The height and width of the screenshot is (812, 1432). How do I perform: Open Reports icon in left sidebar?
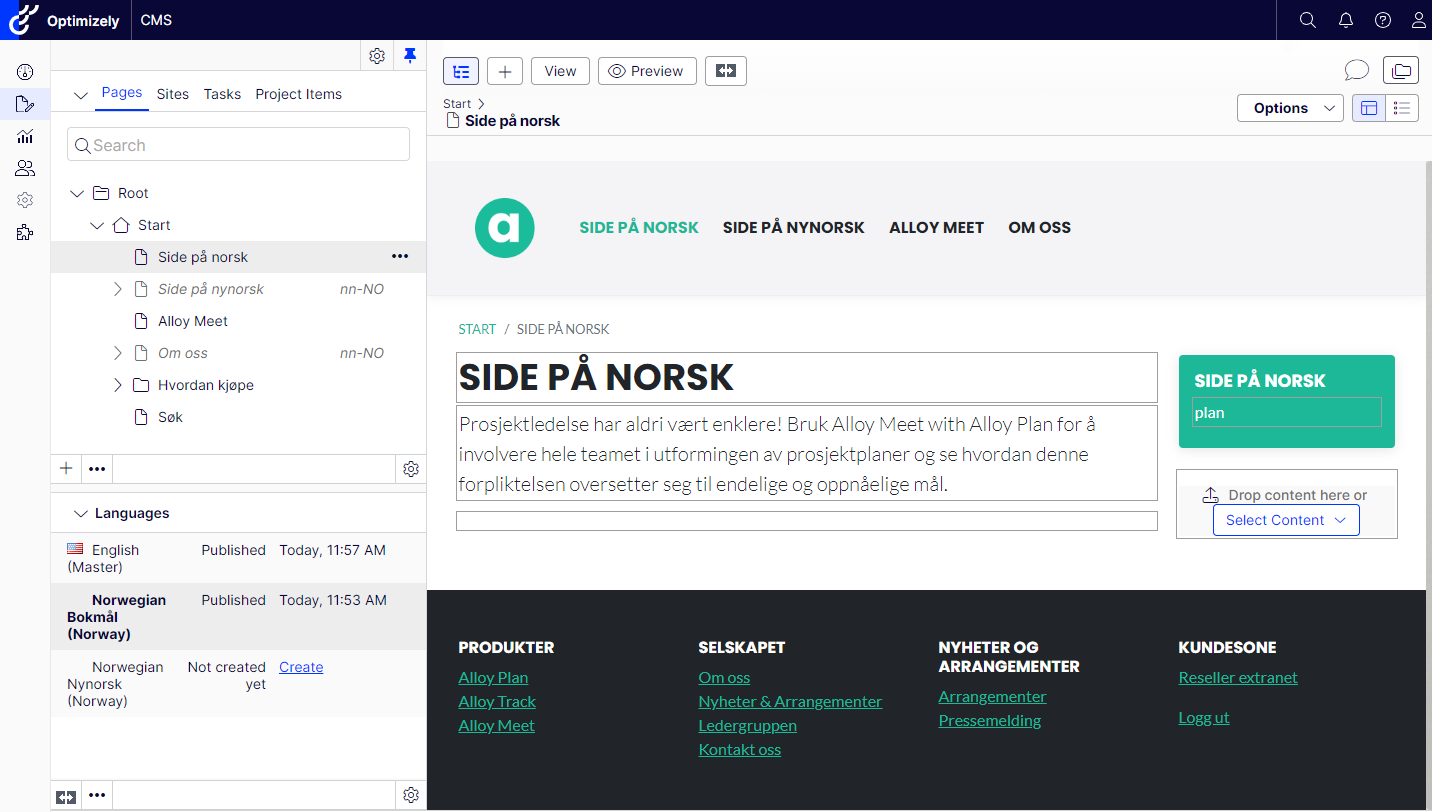click(25, 136)
